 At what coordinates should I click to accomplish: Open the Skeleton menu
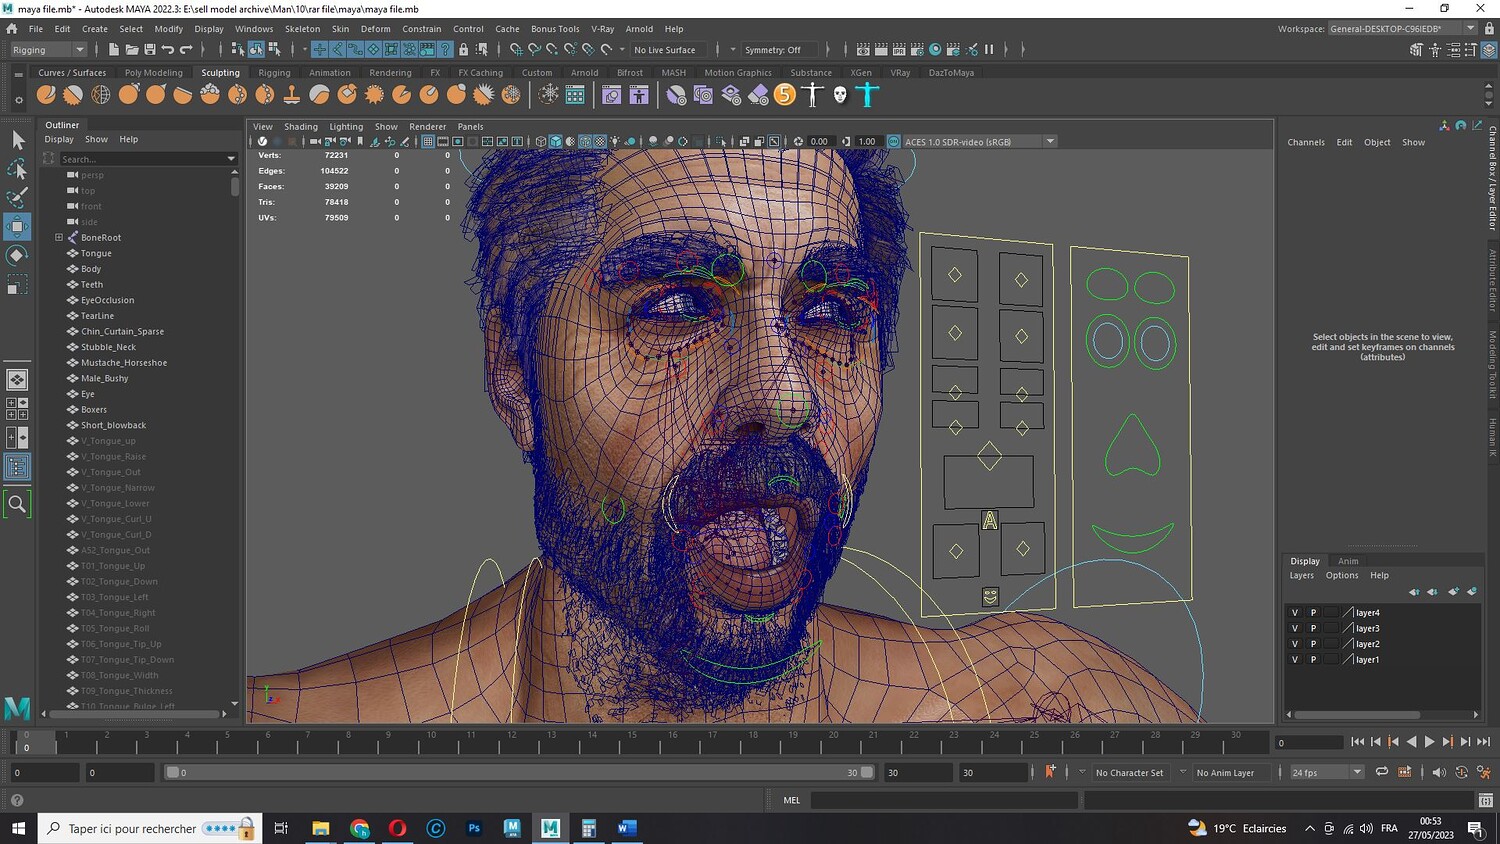(x=302, y=29)
